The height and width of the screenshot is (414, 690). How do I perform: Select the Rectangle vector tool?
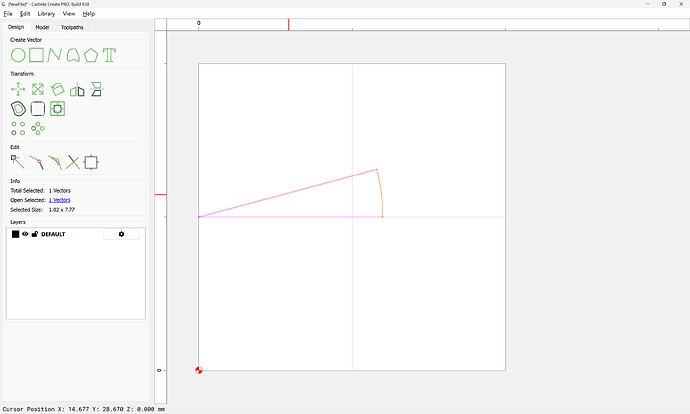coord(36,55)
